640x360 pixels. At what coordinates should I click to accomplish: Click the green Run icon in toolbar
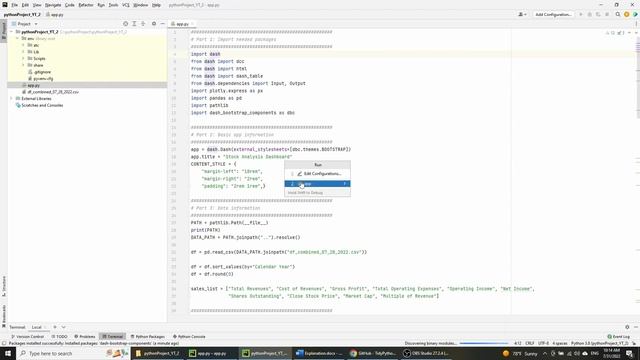(581, 14)
